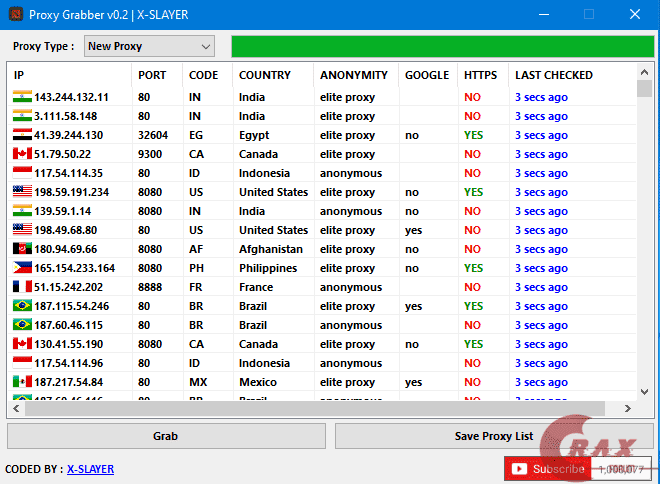Click the Save Proxy List button

click(x=493, y=436)
